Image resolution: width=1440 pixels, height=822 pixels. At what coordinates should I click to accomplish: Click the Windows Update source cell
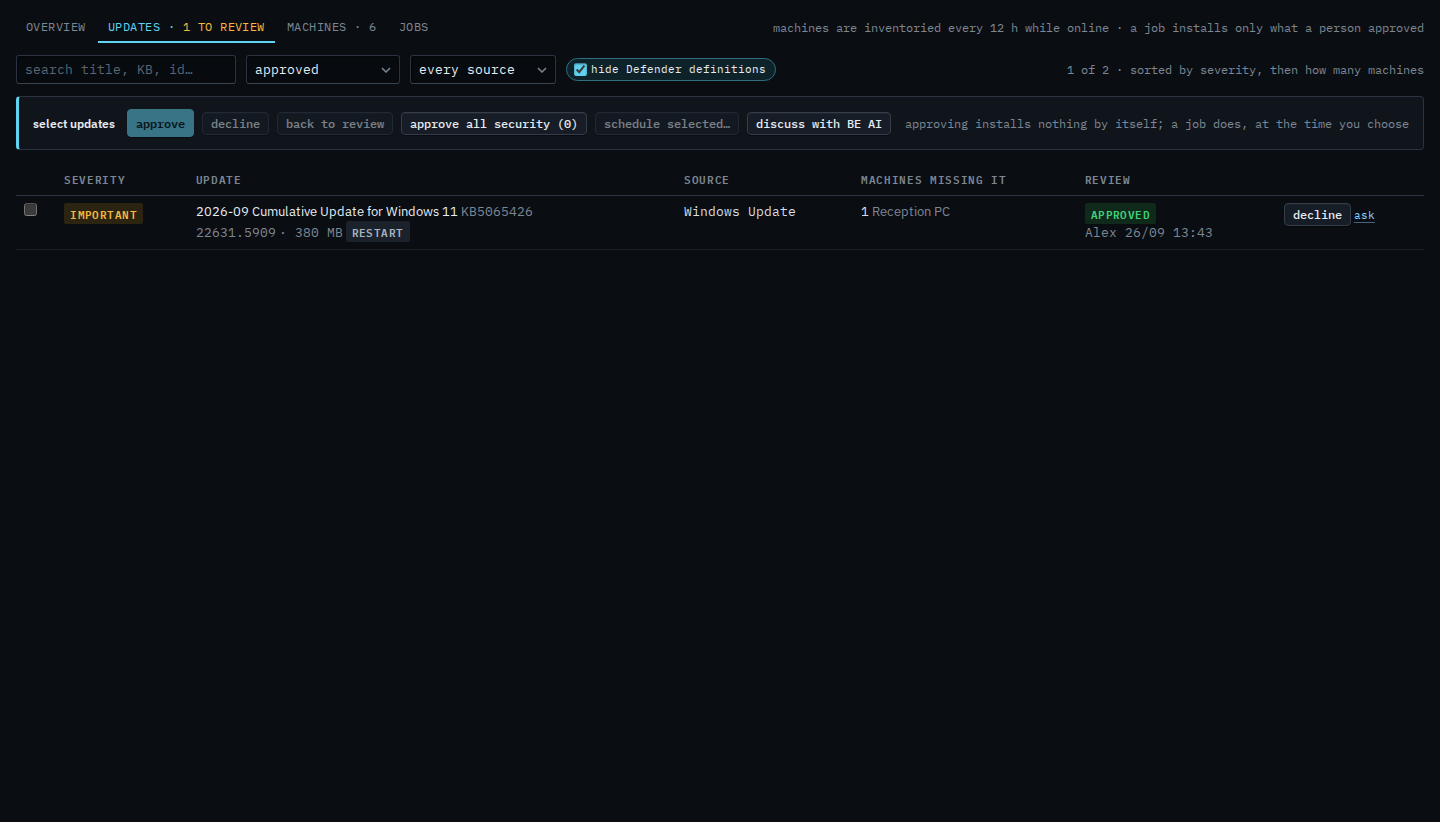[x=740, y=211]
